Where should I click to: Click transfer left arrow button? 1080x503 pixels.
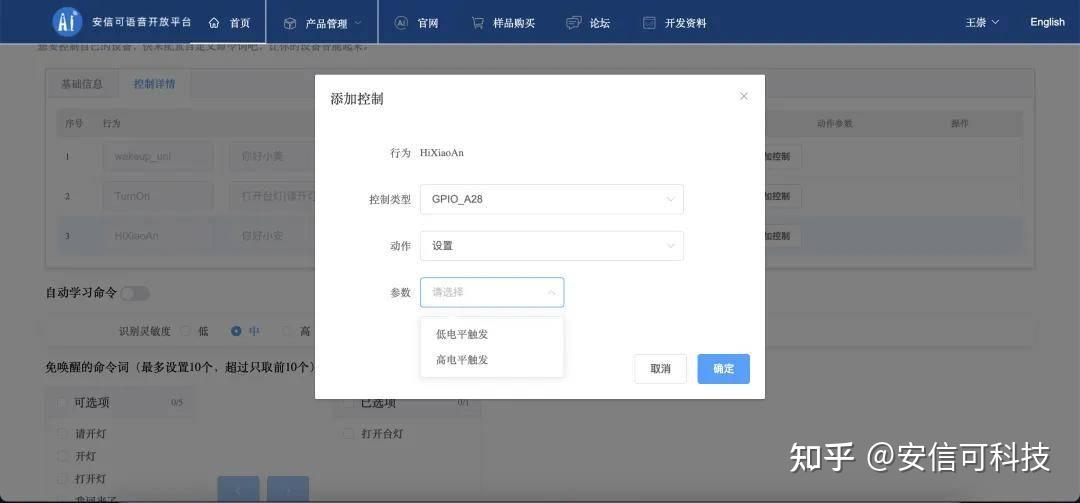coord(238,489)
